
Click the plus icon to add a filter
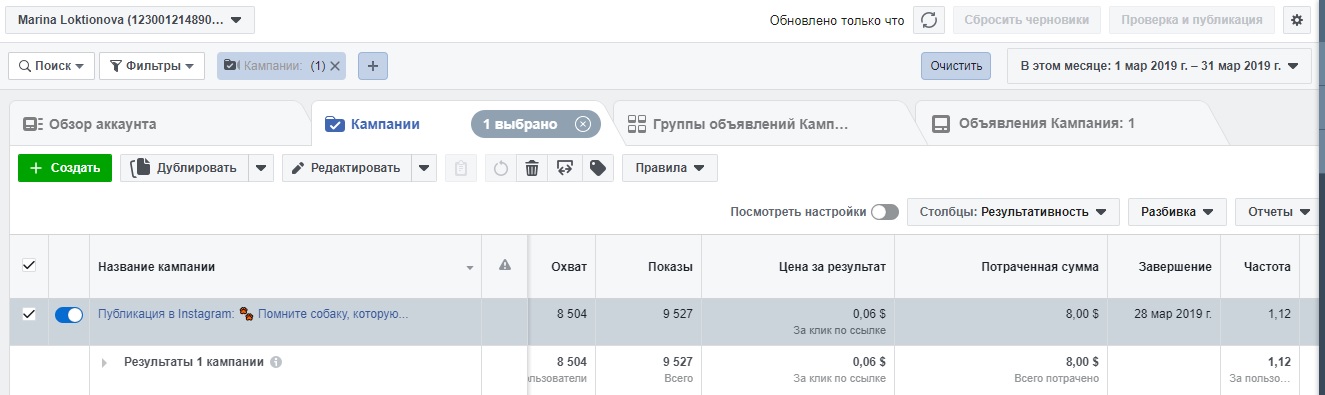coord(372,66)
